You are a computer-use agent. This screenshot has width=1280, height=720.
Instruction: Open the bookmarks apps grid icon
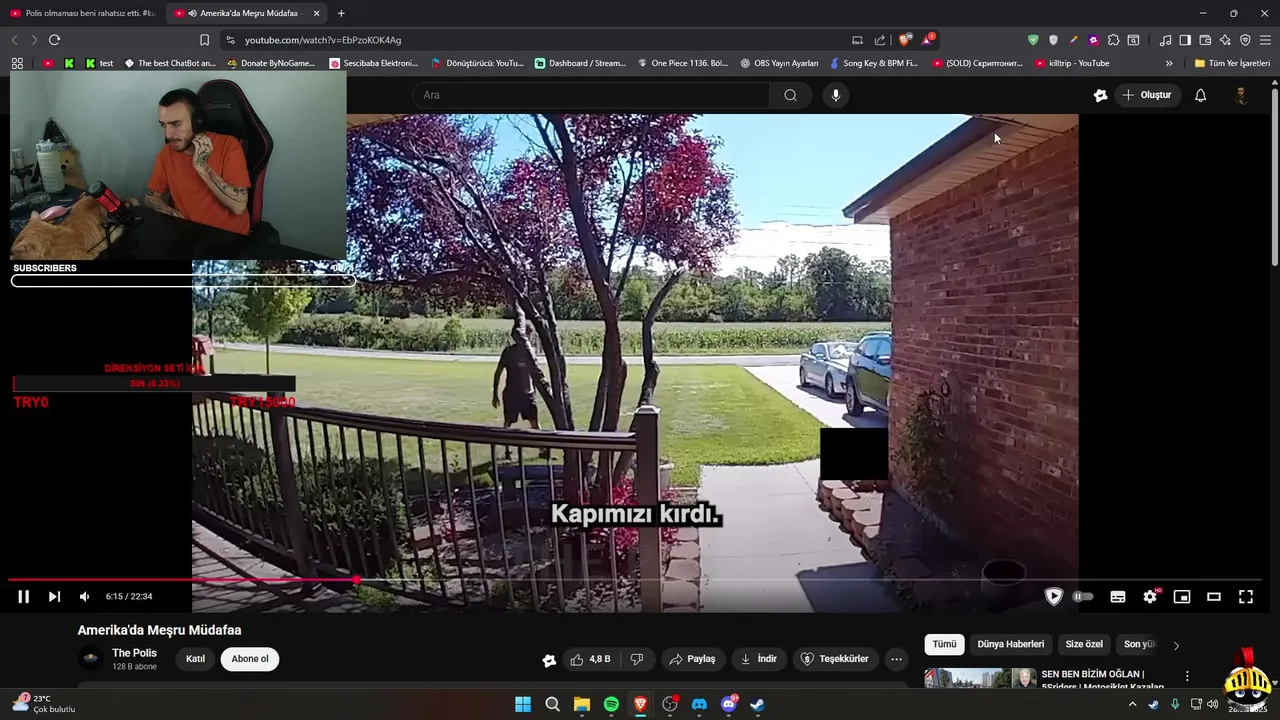[17, 63]
